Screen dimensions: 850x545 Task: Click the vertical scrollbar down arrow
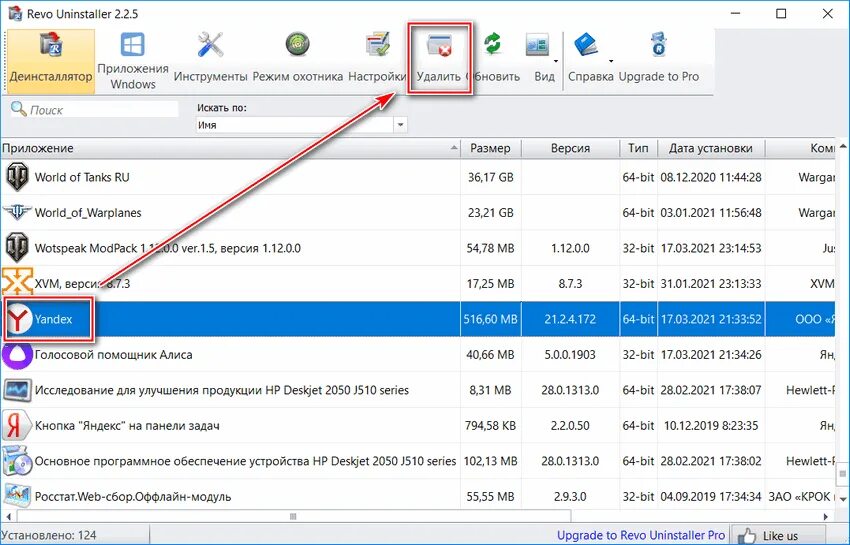coord(843,498)
